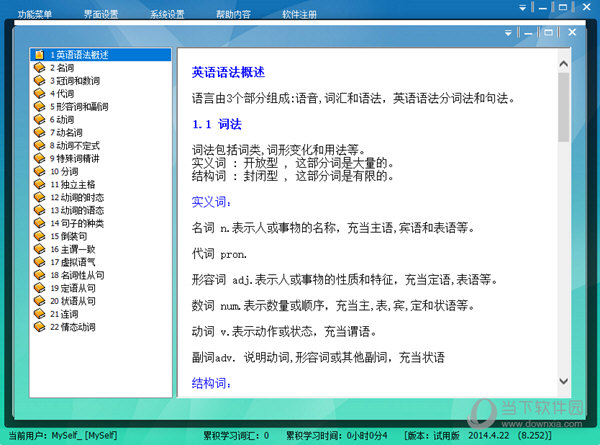The width and height of the screenshot is (600, 445).
Task: Open chapter 12 动词的时态 label
Action: point(77,197)
